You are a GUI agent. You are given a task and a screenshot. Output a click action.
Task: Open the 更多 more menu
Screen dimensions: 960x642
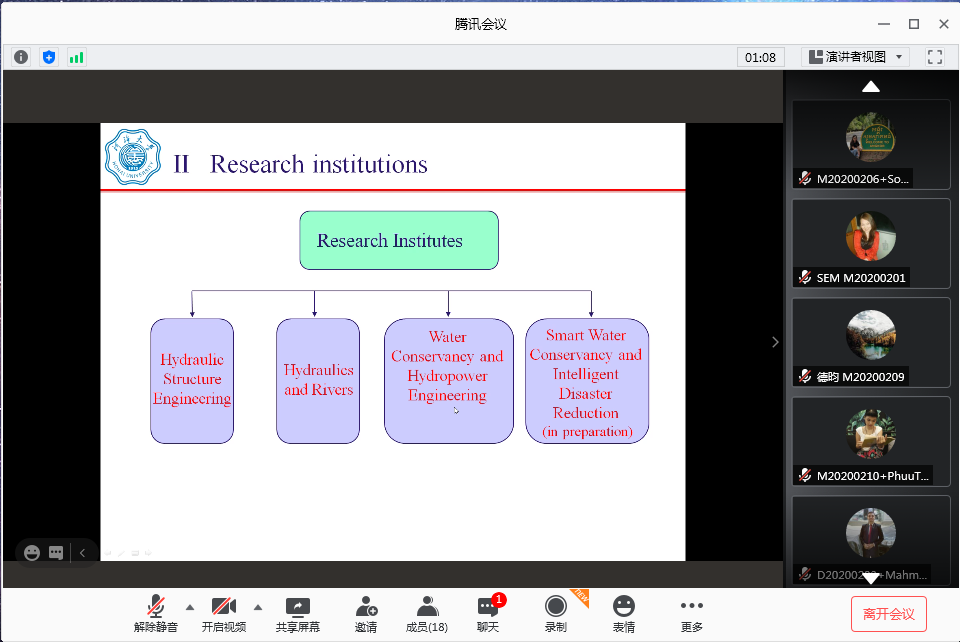pyautogui.click(x=692, y=613)
